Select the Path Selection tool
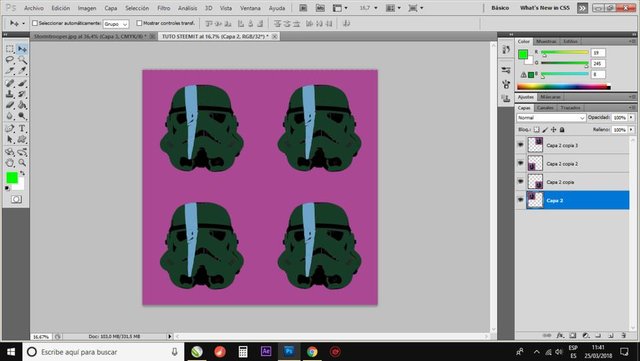Screen dimensions: 640x361 click(10, 140)
